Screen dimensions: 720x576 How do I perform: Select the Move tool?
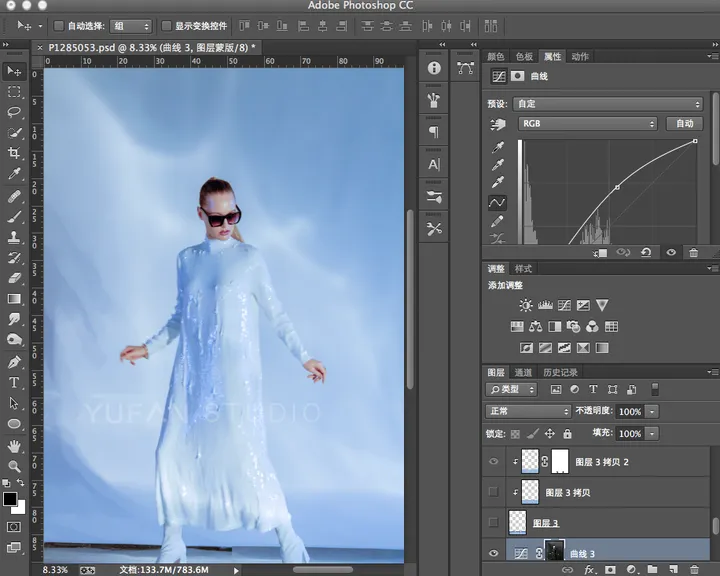(x=14, y=71)
